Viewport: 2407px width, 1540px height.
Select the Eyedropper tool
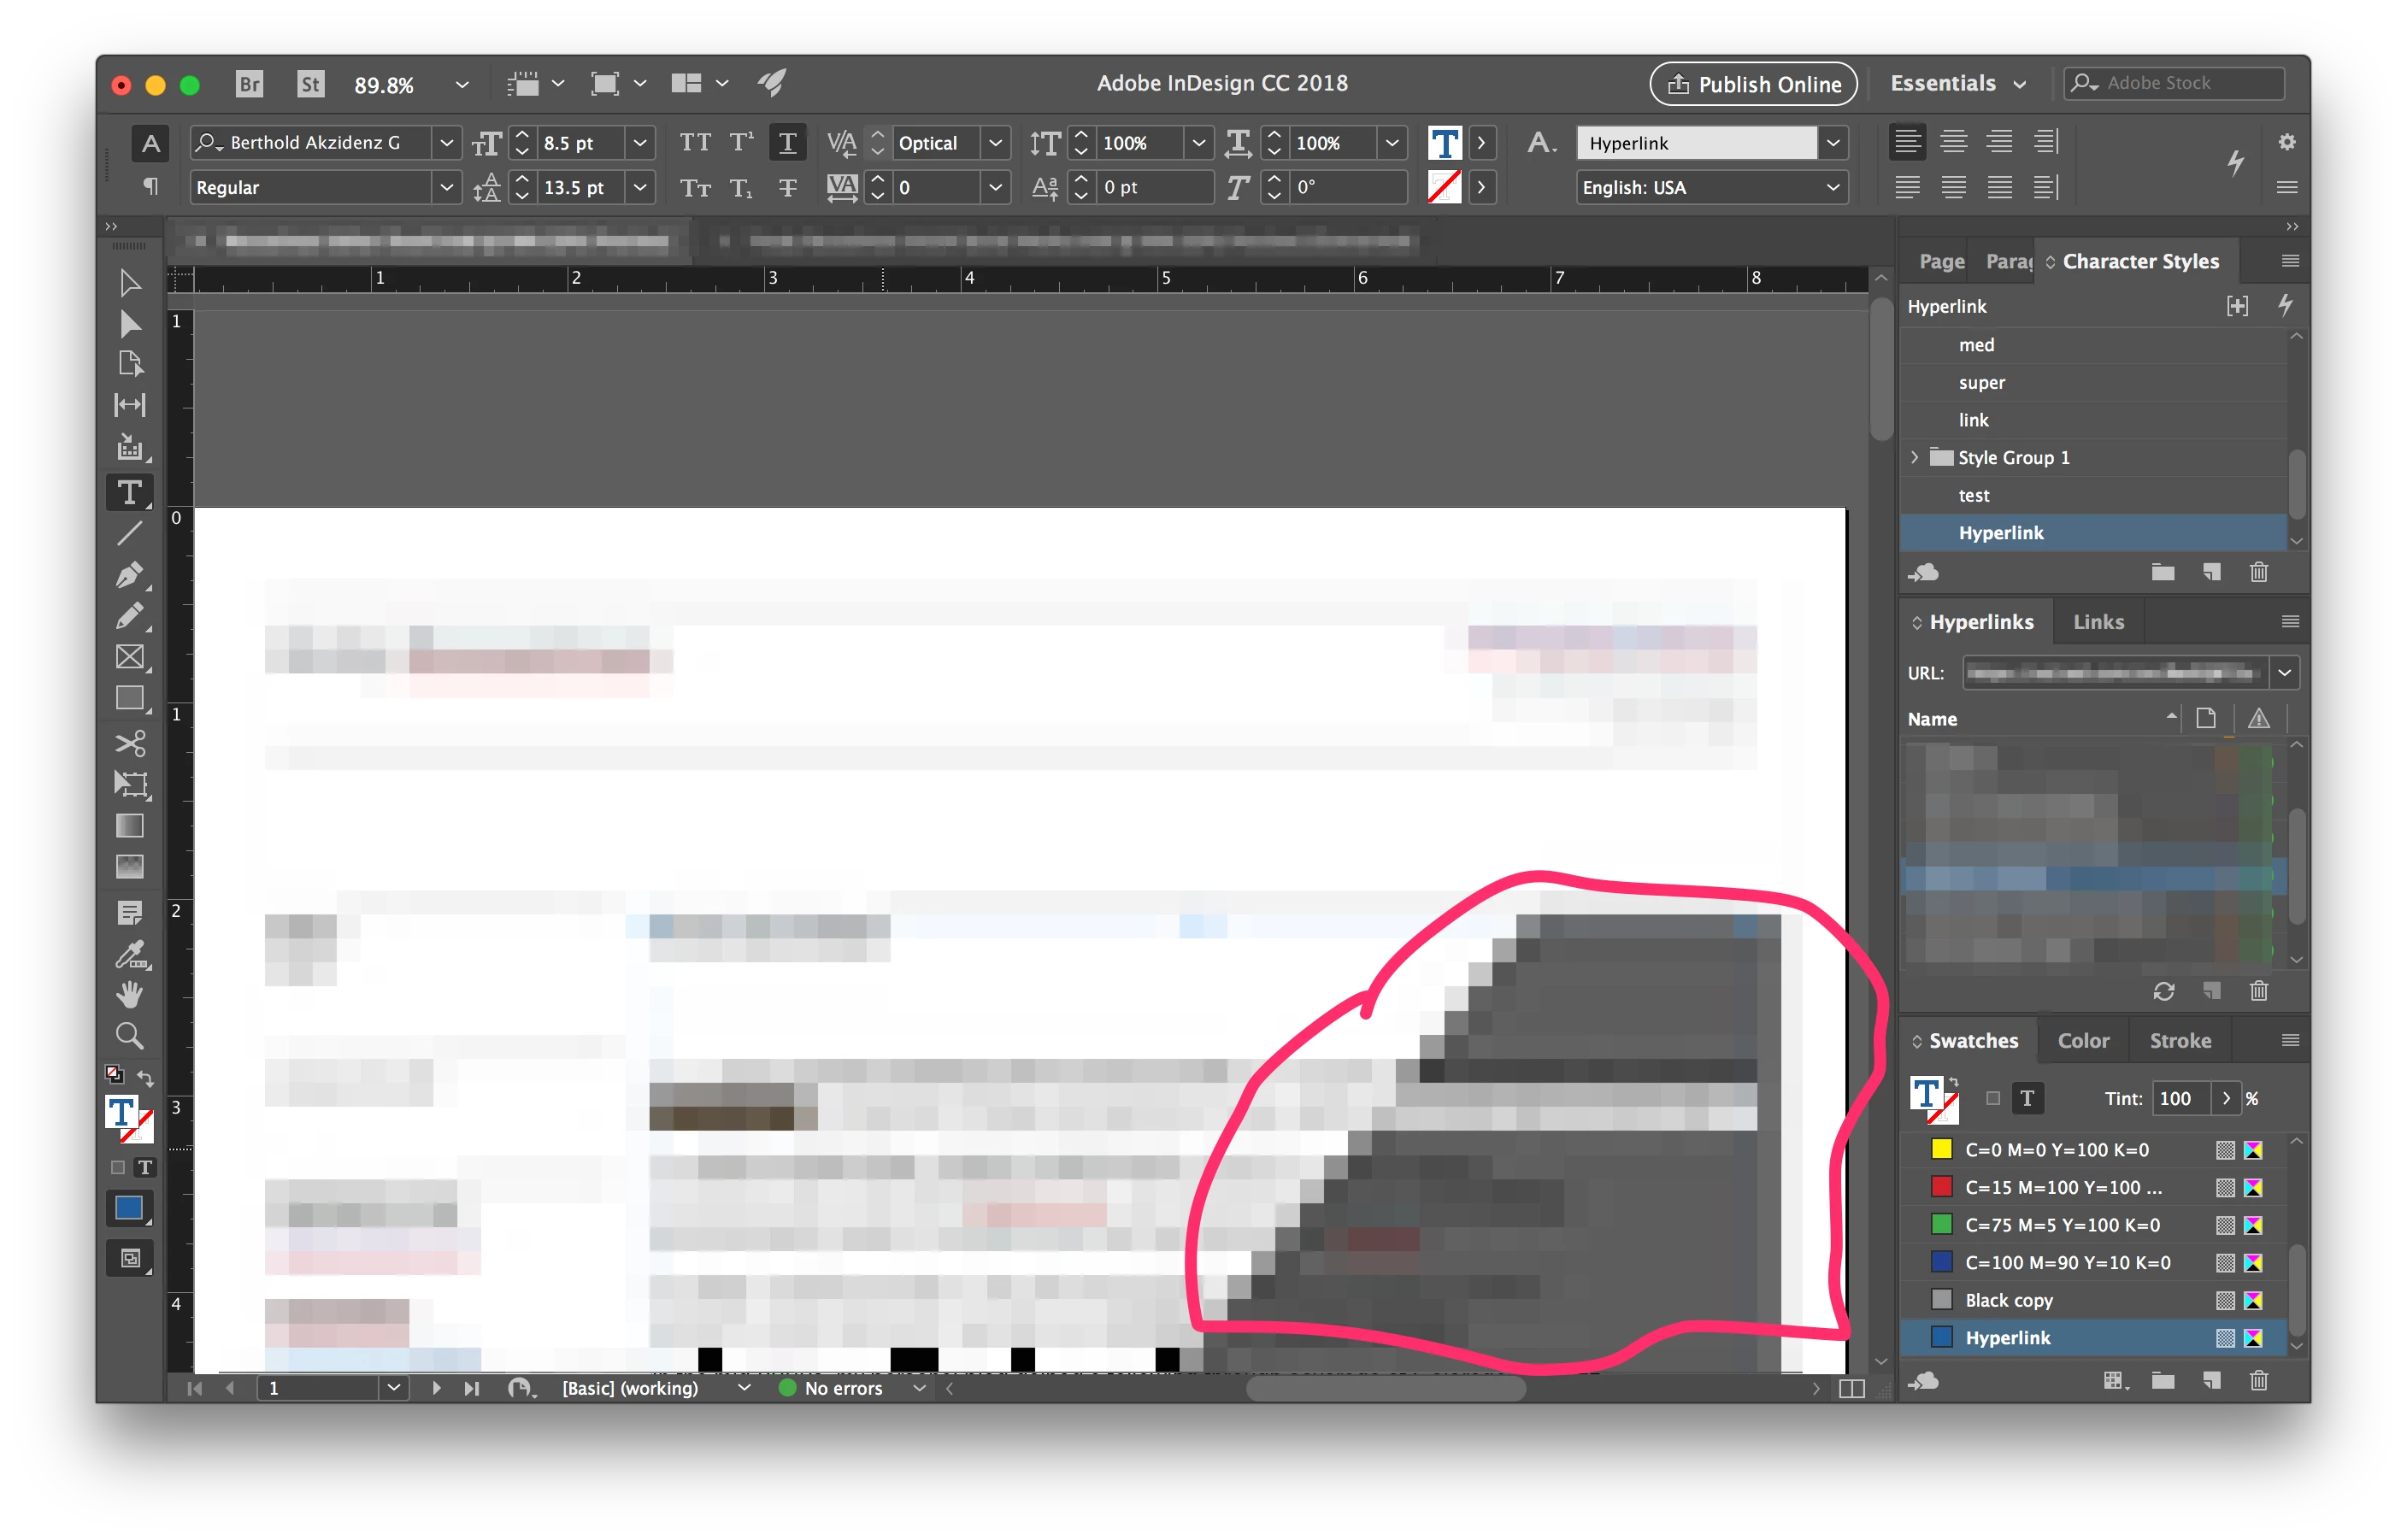tap(129, 954)
